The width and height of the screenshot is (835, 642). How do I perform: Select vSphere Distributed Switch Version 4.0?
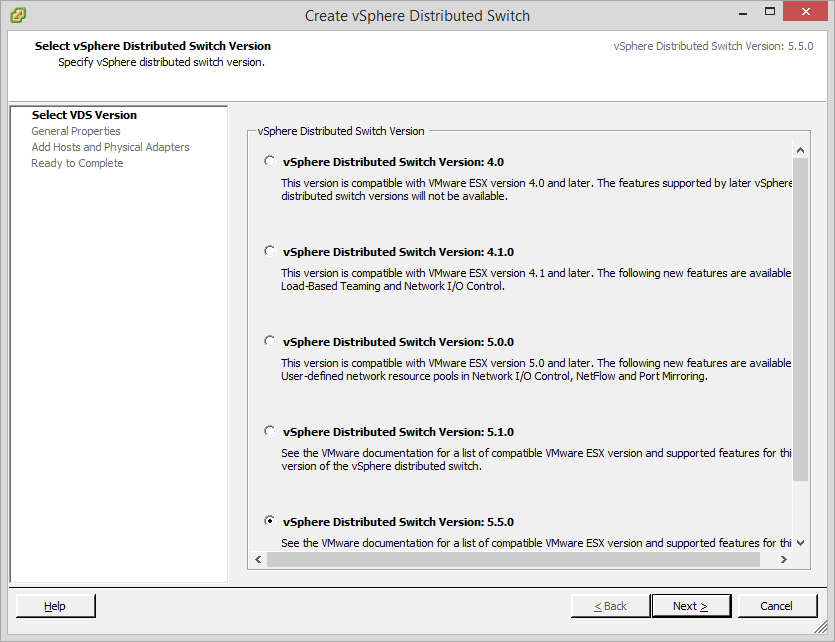pos(269,161)
